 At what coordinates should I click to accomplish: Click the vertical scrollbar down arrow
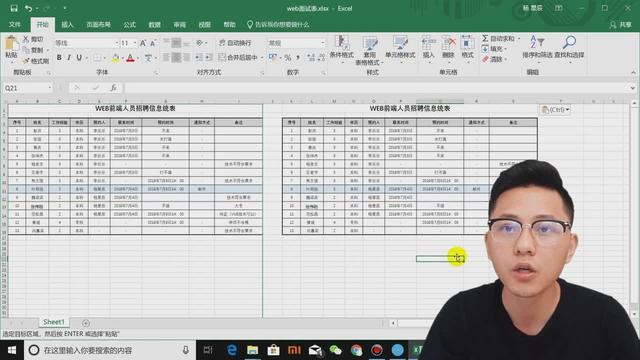[634, 314]
